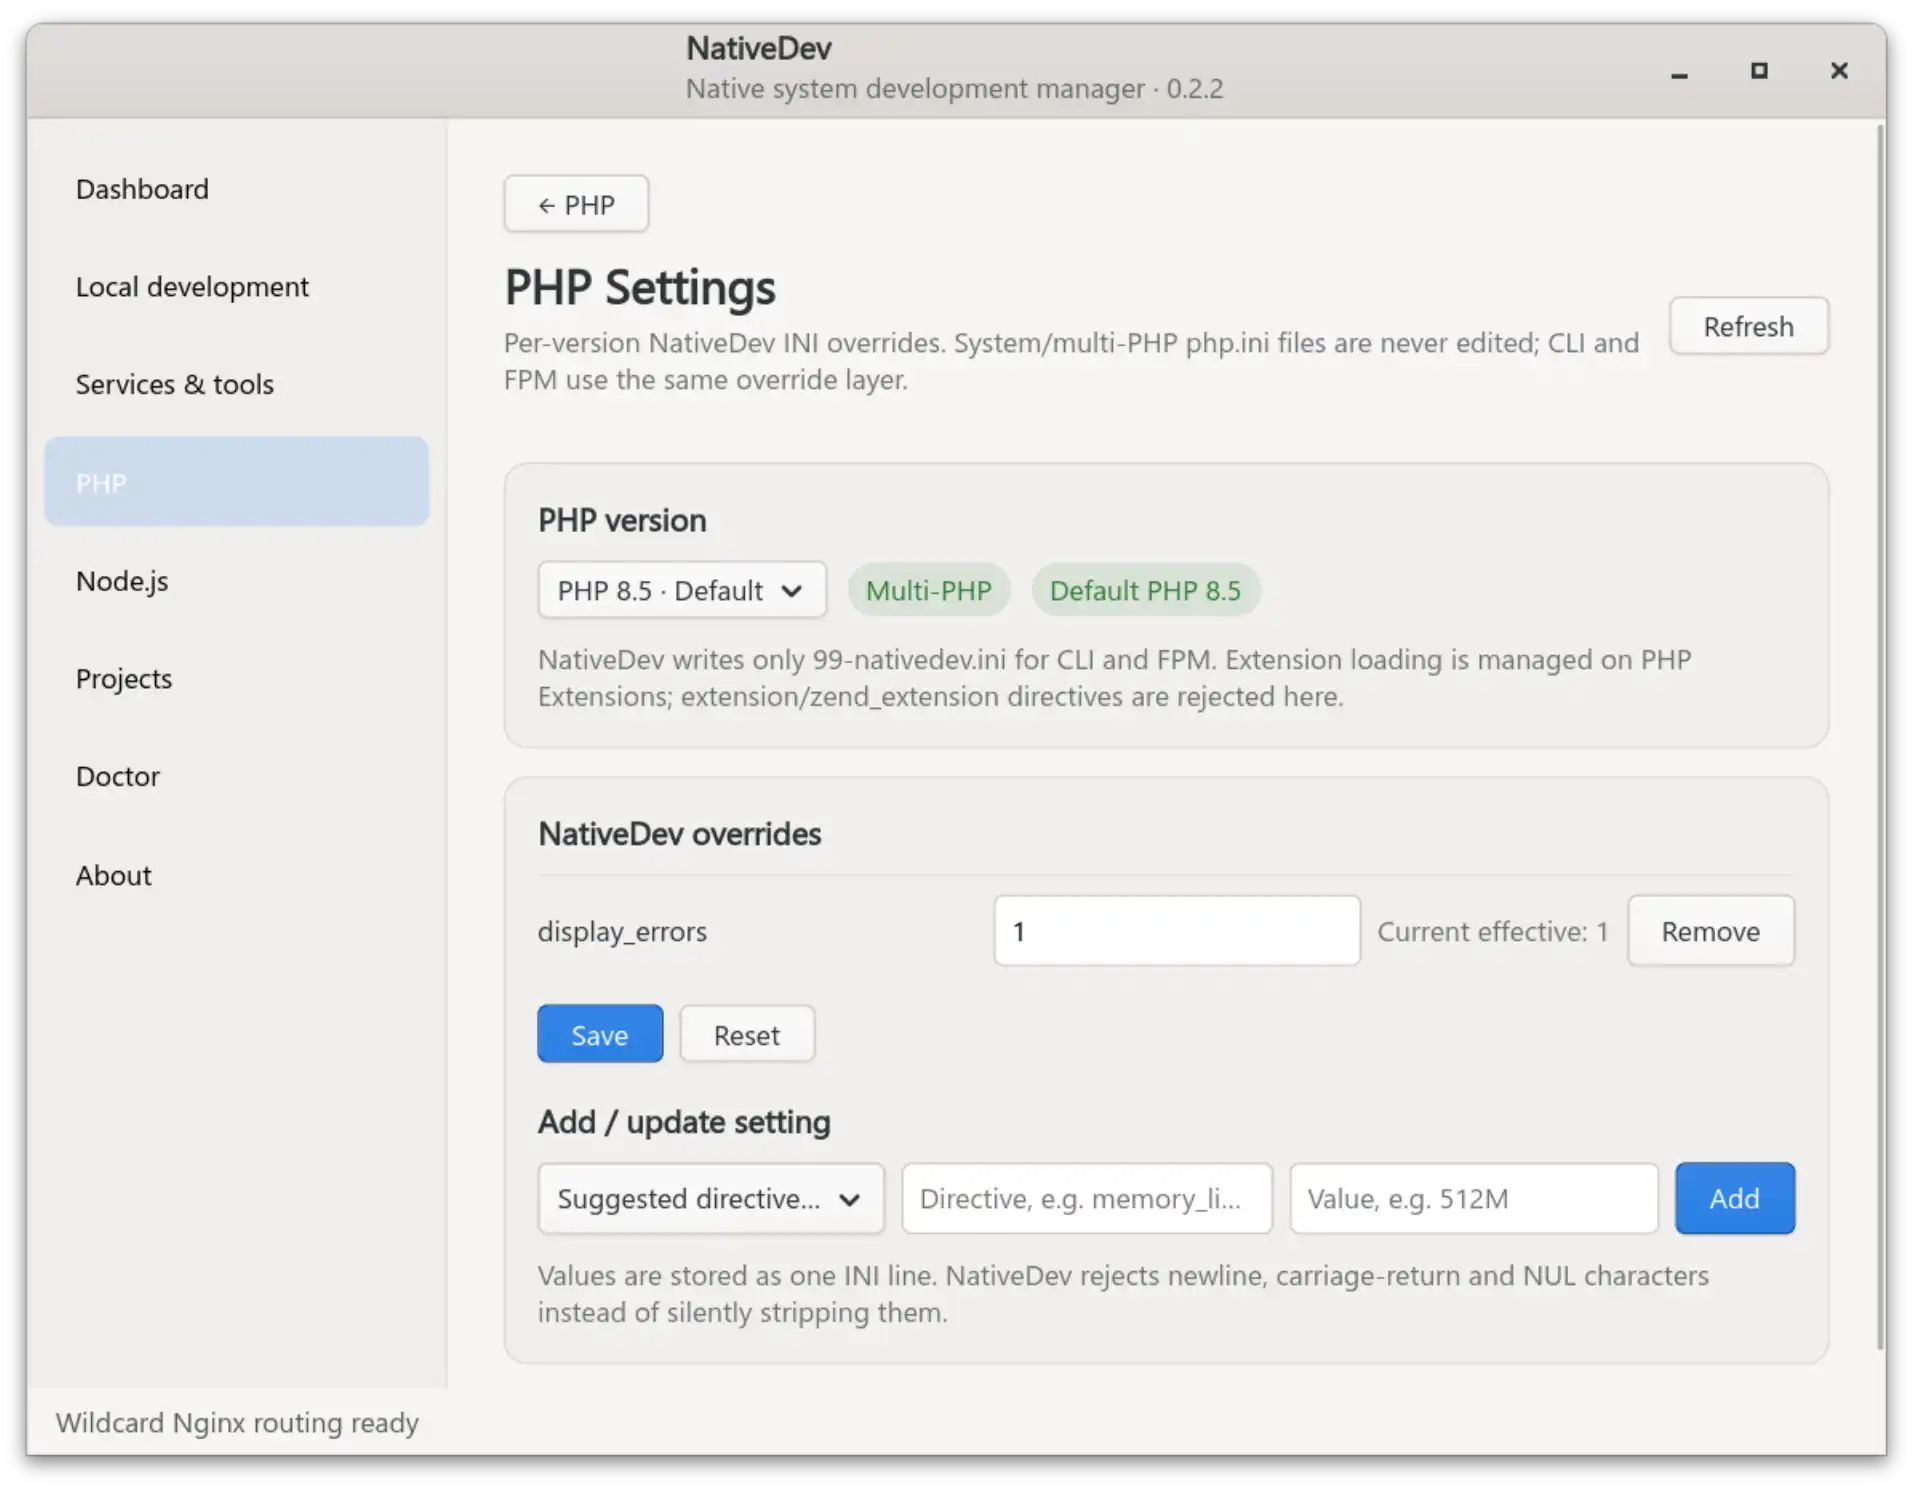Viewport: 1914px width, 1488px height.
Task: Expand the Suggested directive dropdown
Action: pos(711,1198)
